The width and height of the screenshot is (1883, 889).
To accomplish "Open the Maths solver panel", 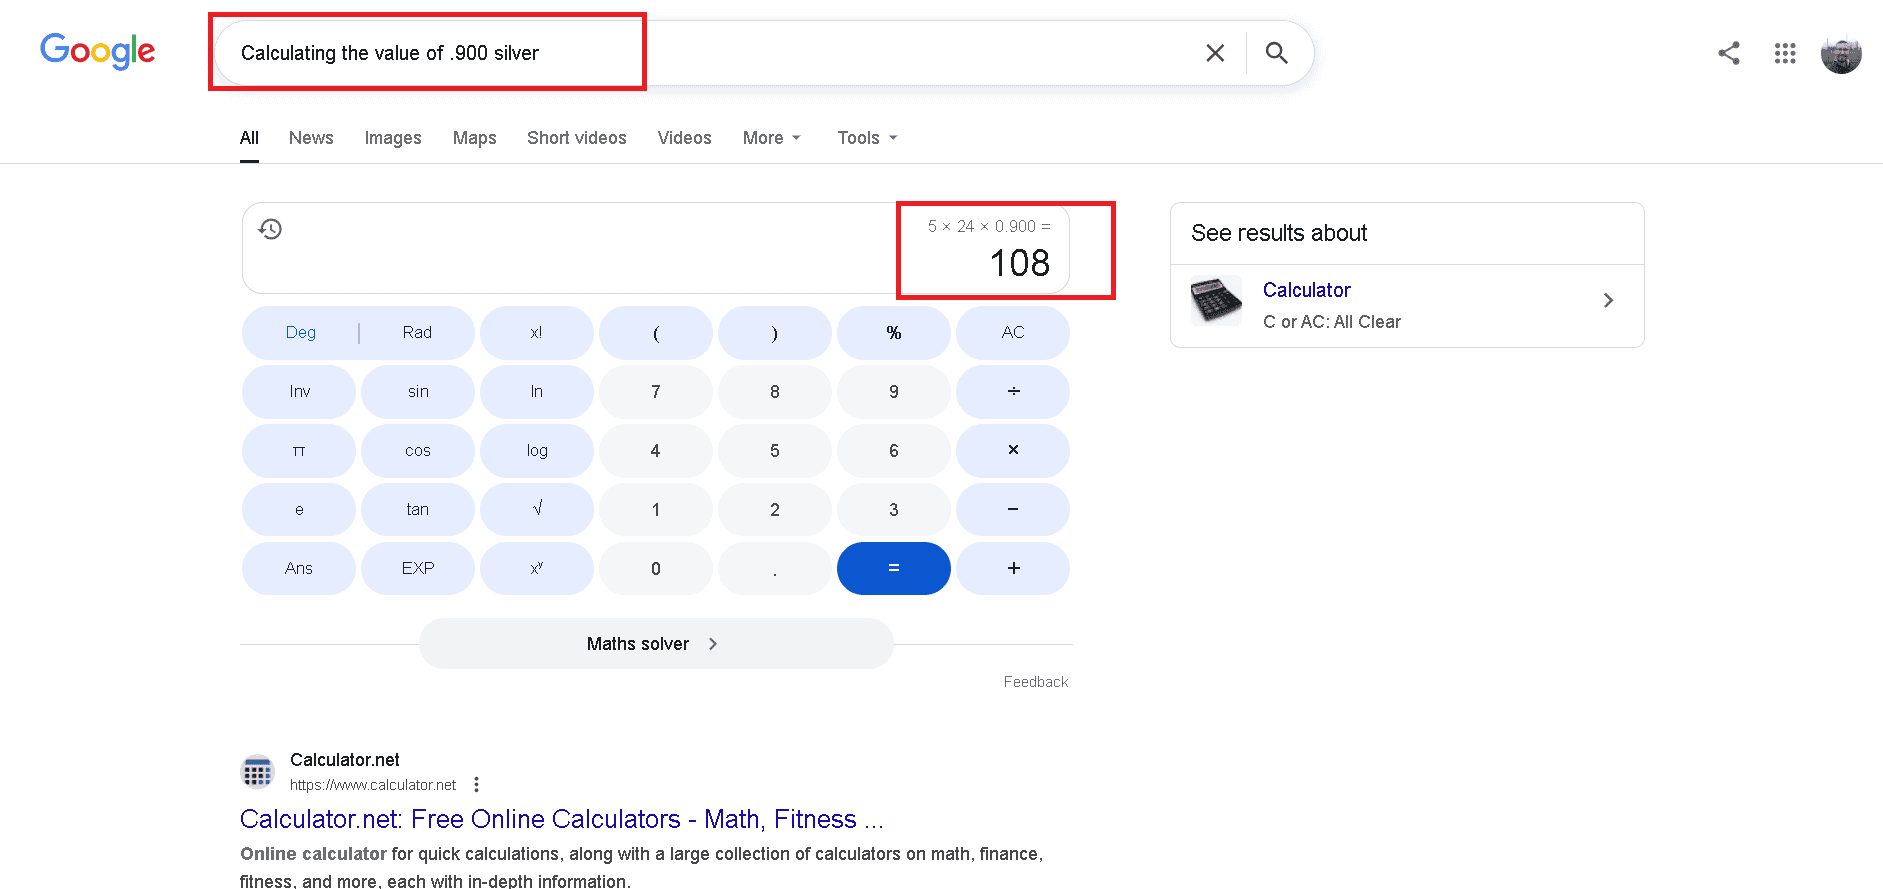I will point(655,643).
